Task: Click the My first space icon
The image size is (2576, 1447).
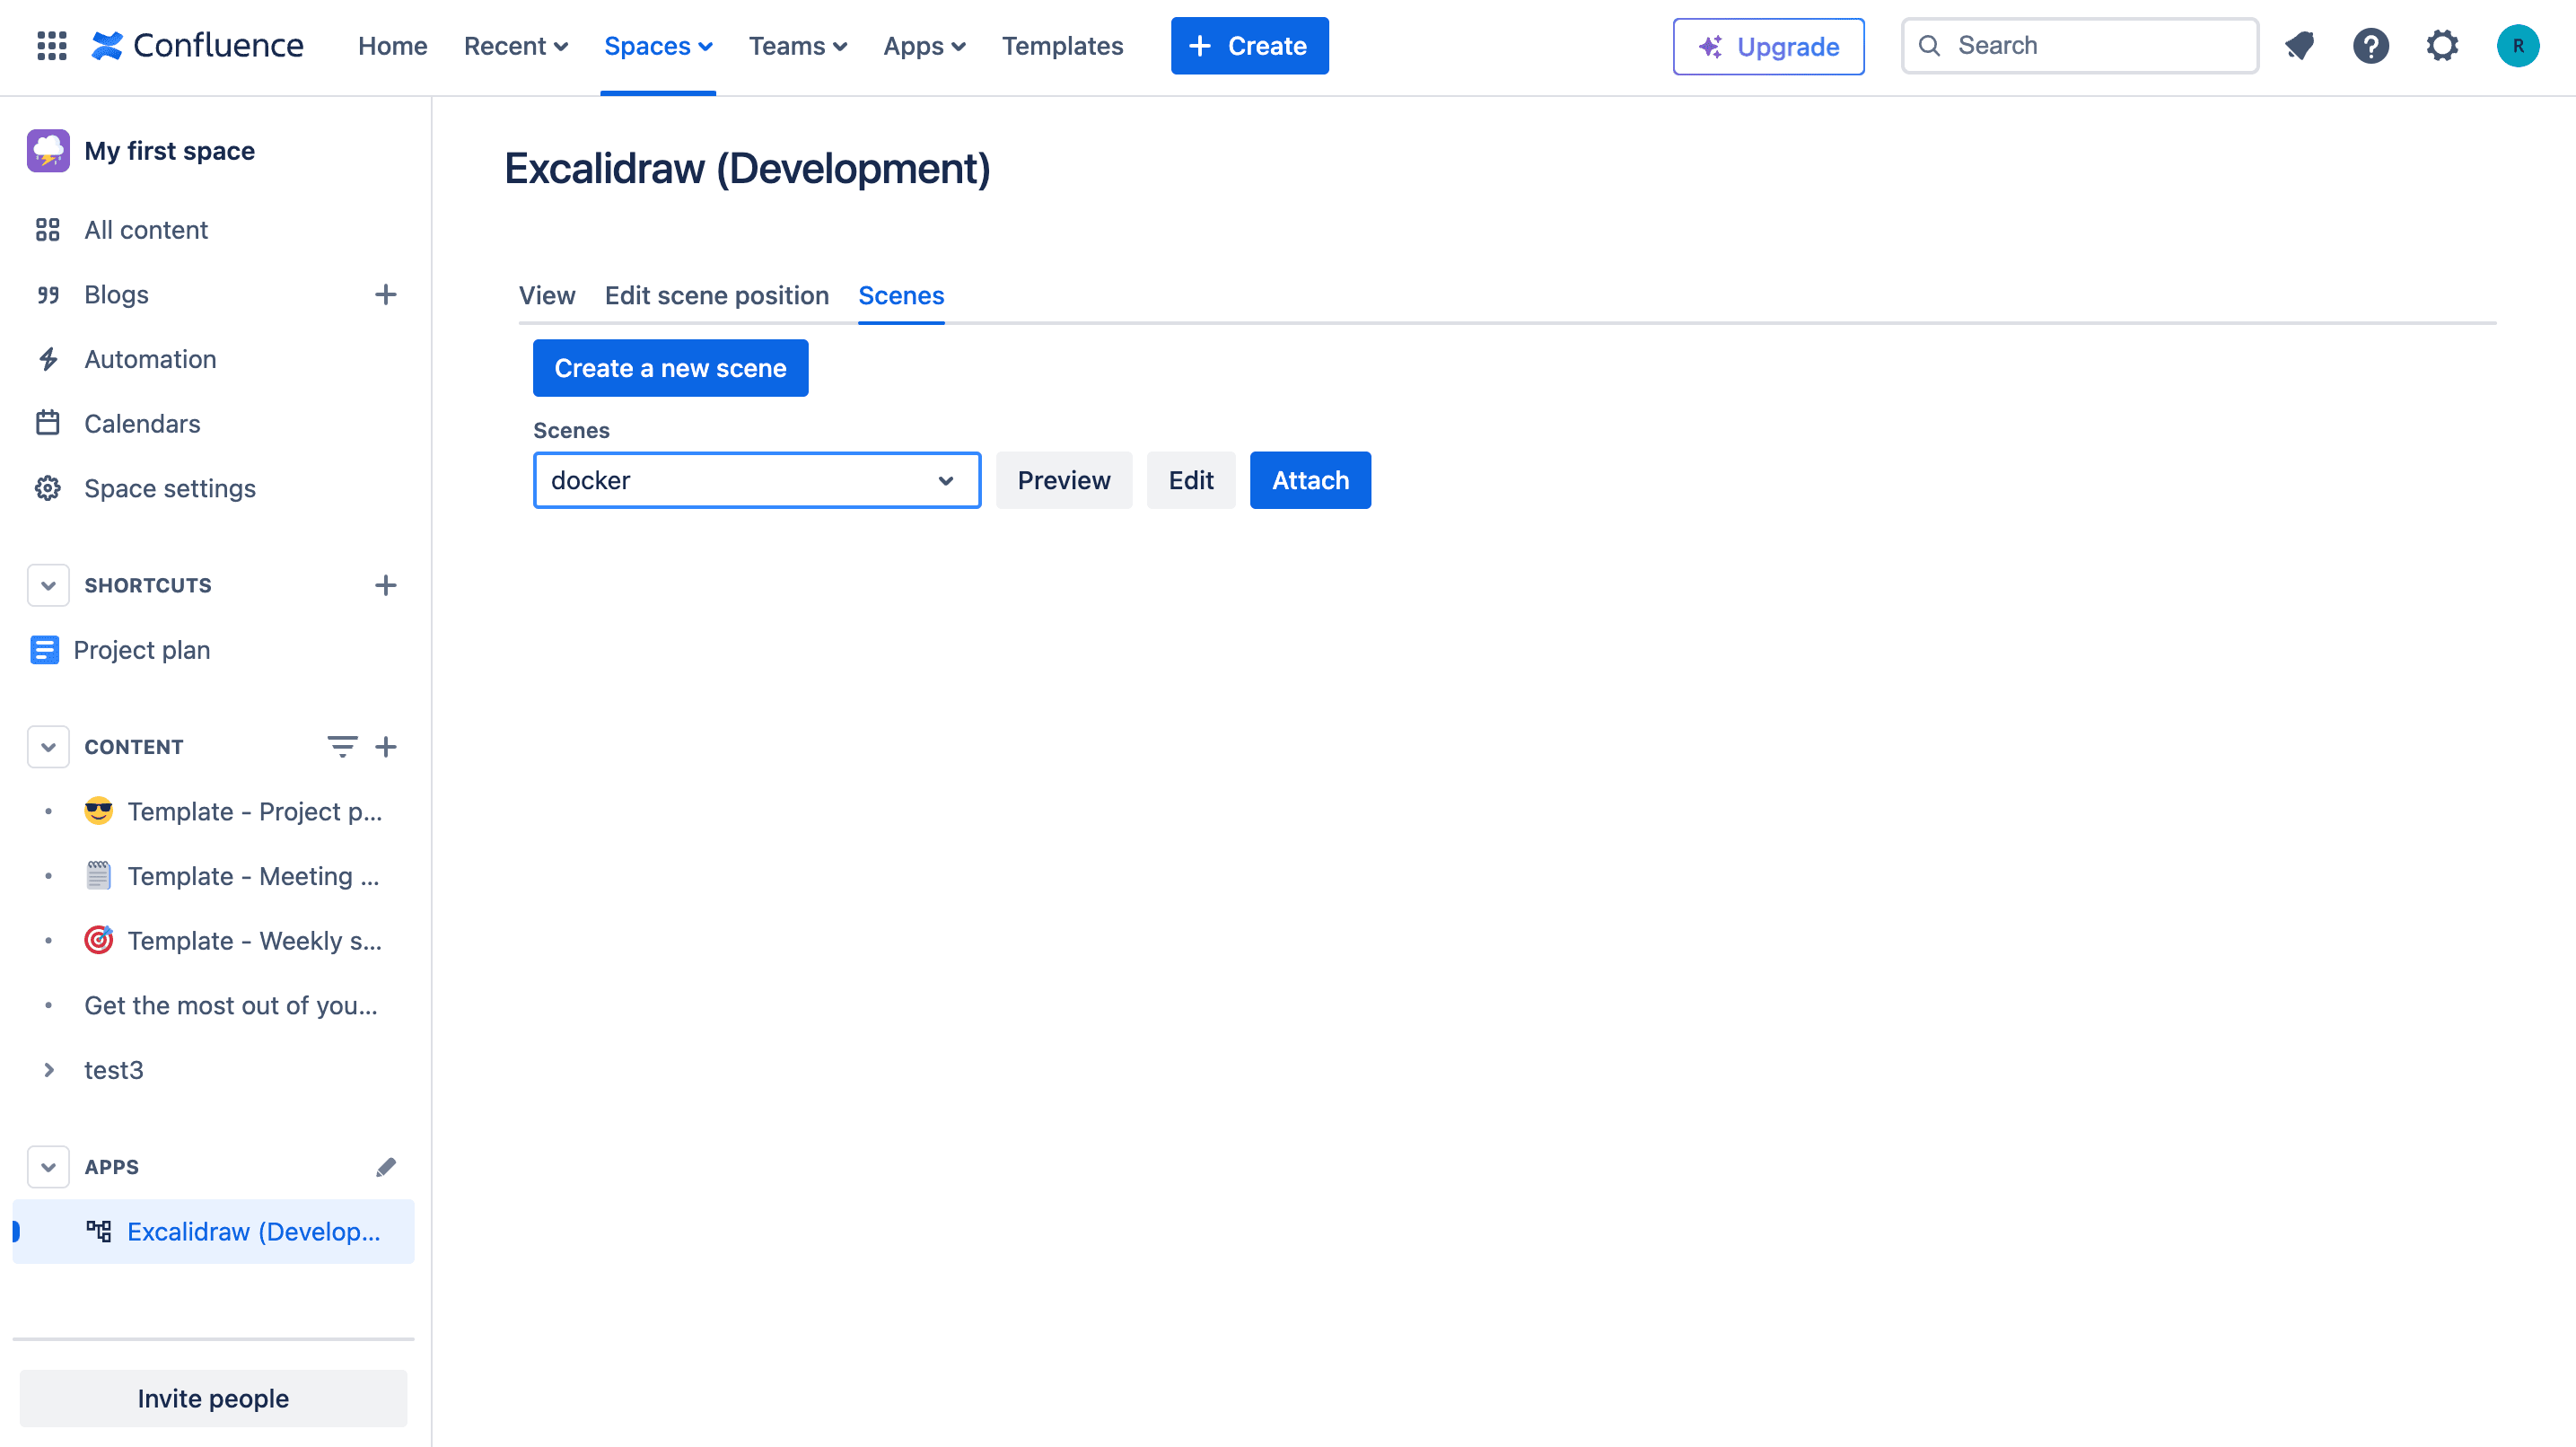Action: [x=48, y=151]
